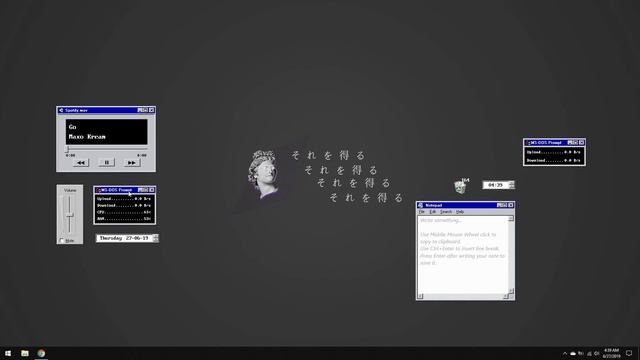Open the taskbar clock and date
Screen dimensions: 640x360
611,353
